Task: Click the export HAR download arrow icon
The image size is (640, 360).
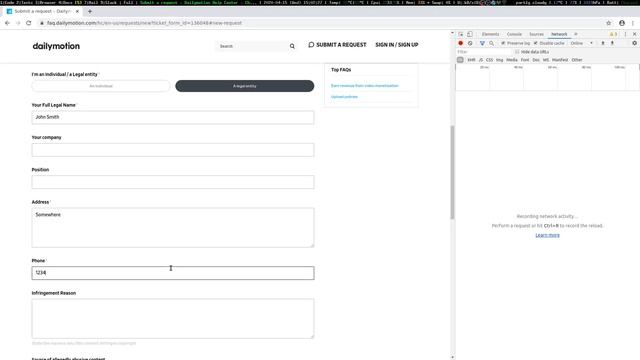Action: pos(612,43)
